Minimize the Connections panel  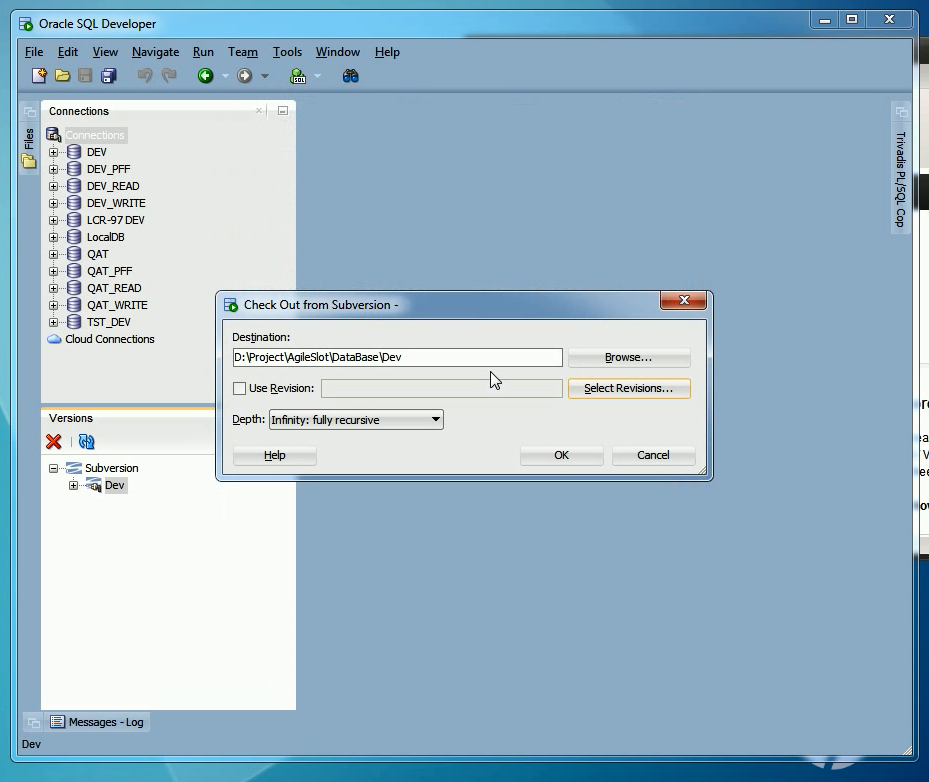283,111
